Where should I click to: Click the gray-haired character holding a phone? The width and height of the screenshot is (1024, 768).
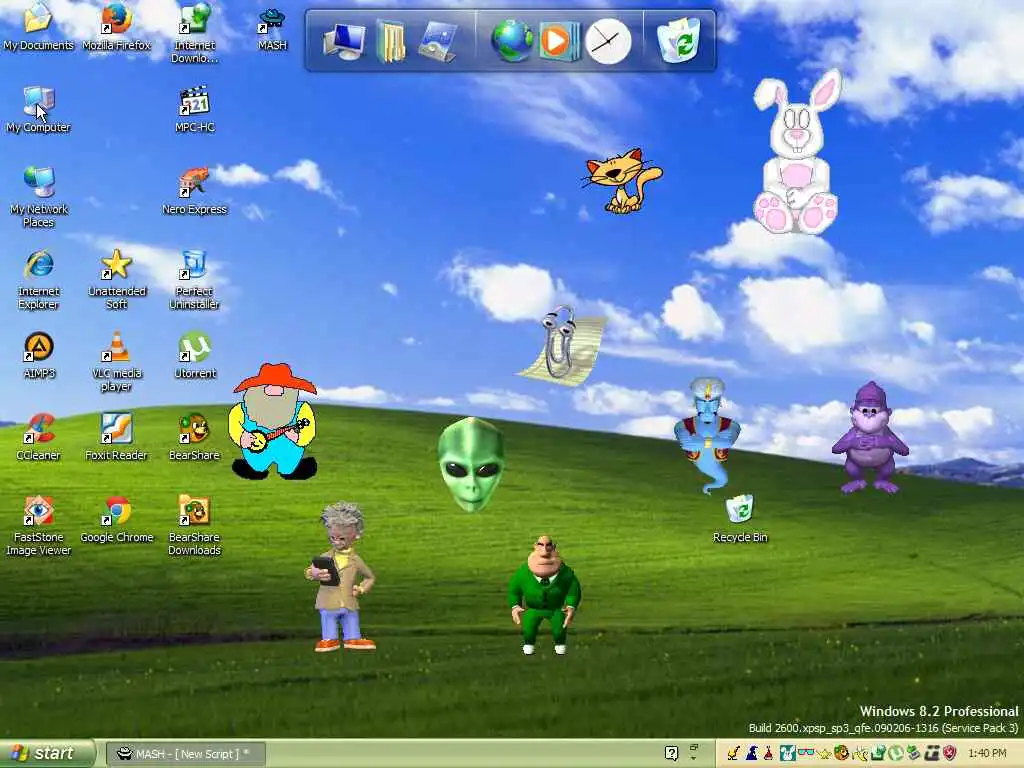click(x=341, y=576)
